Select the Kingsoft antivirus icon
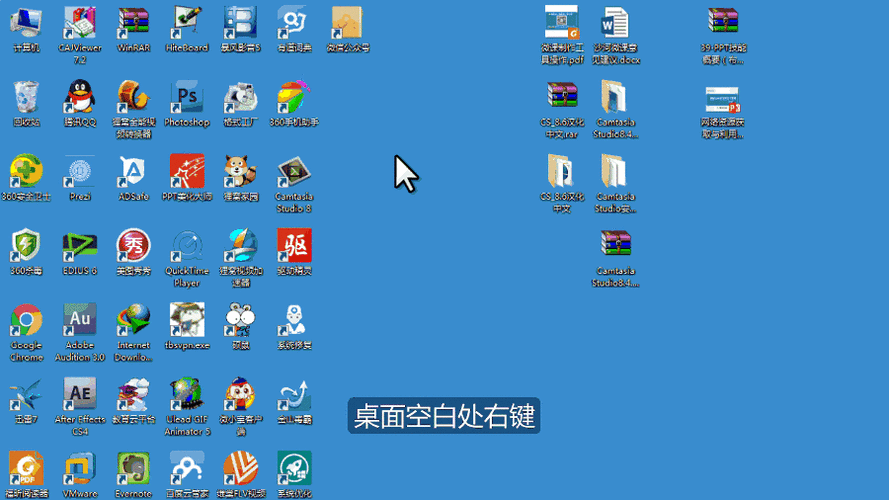This screenshot has height=500, width=889. [294, 394]
